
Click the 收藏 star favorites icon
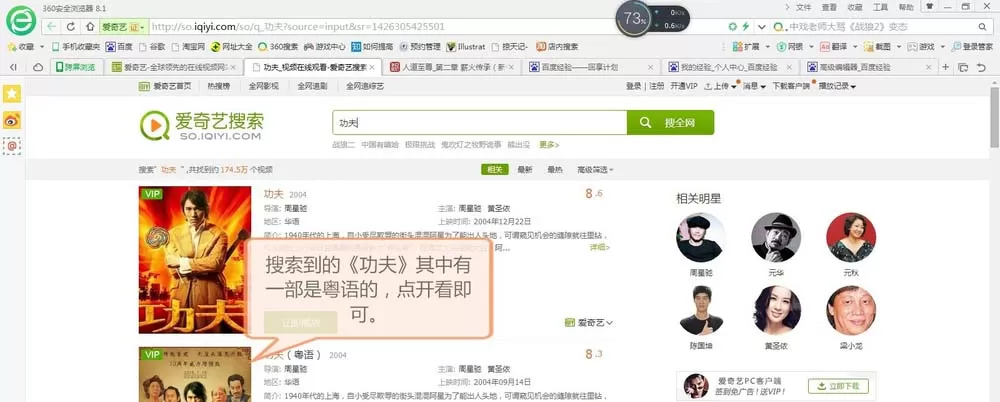point(11,47)
